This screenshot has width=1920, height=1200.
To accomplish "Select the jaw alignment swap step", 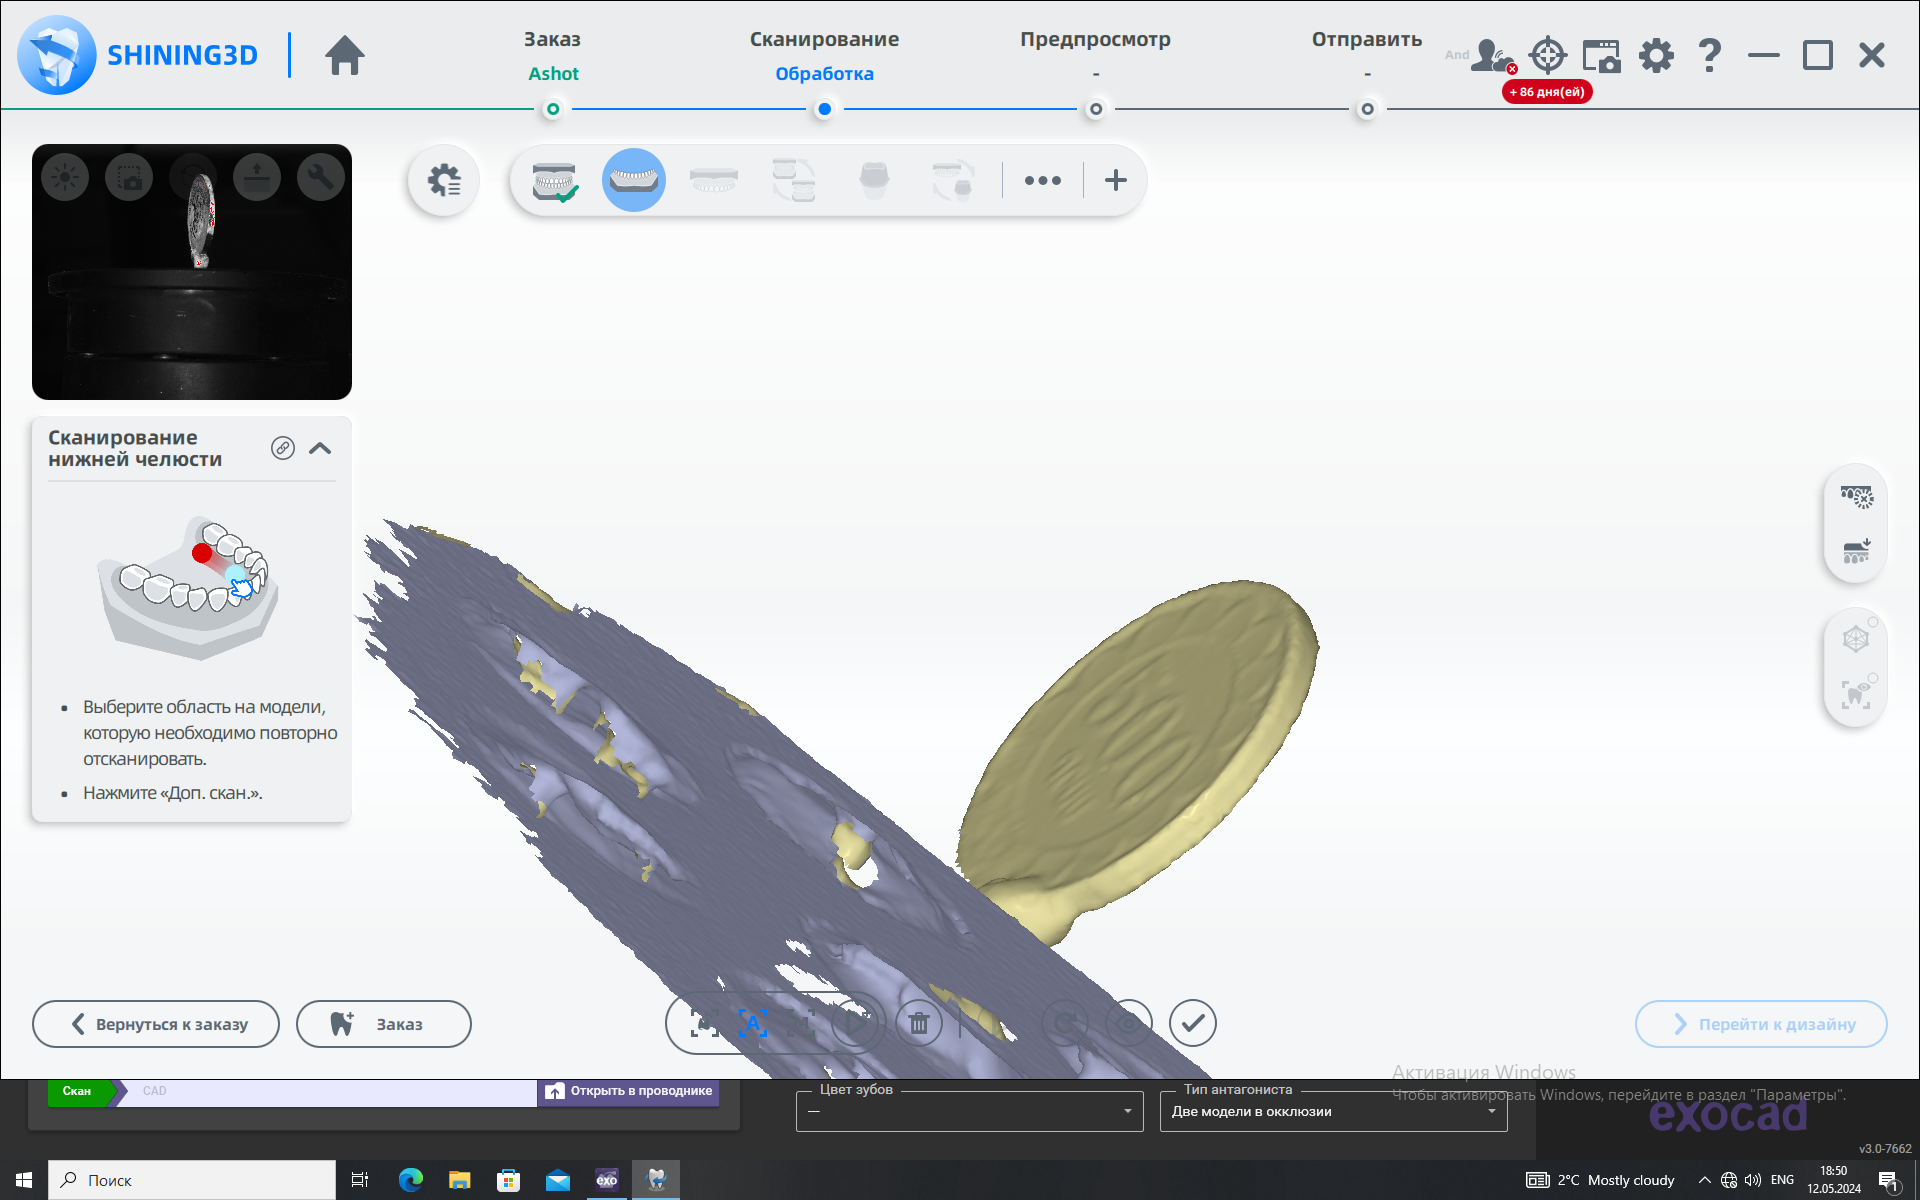I will click(794, 181).
